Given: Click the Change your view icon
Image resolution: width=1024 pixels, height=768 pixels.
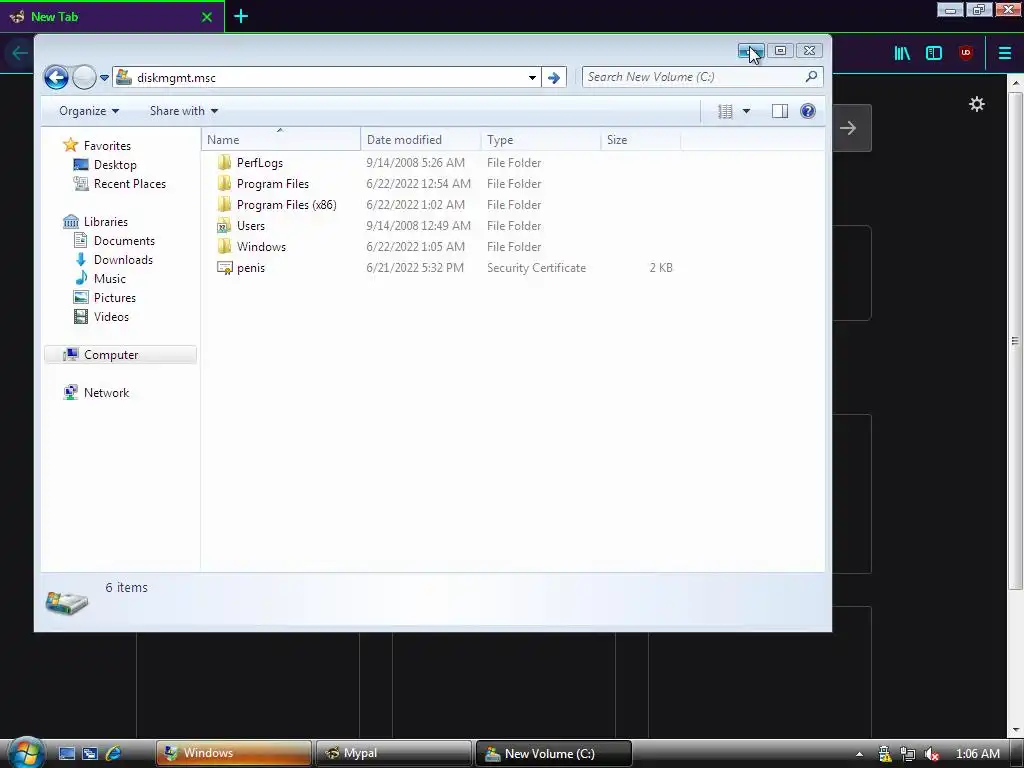Looking at the screenshot, I should tap(725, 111).
